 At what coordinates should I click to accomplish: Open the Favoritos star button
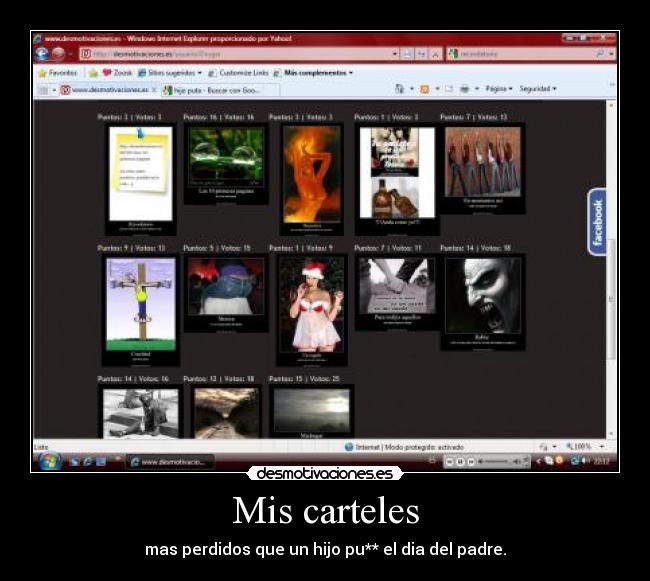click(58, 73)
